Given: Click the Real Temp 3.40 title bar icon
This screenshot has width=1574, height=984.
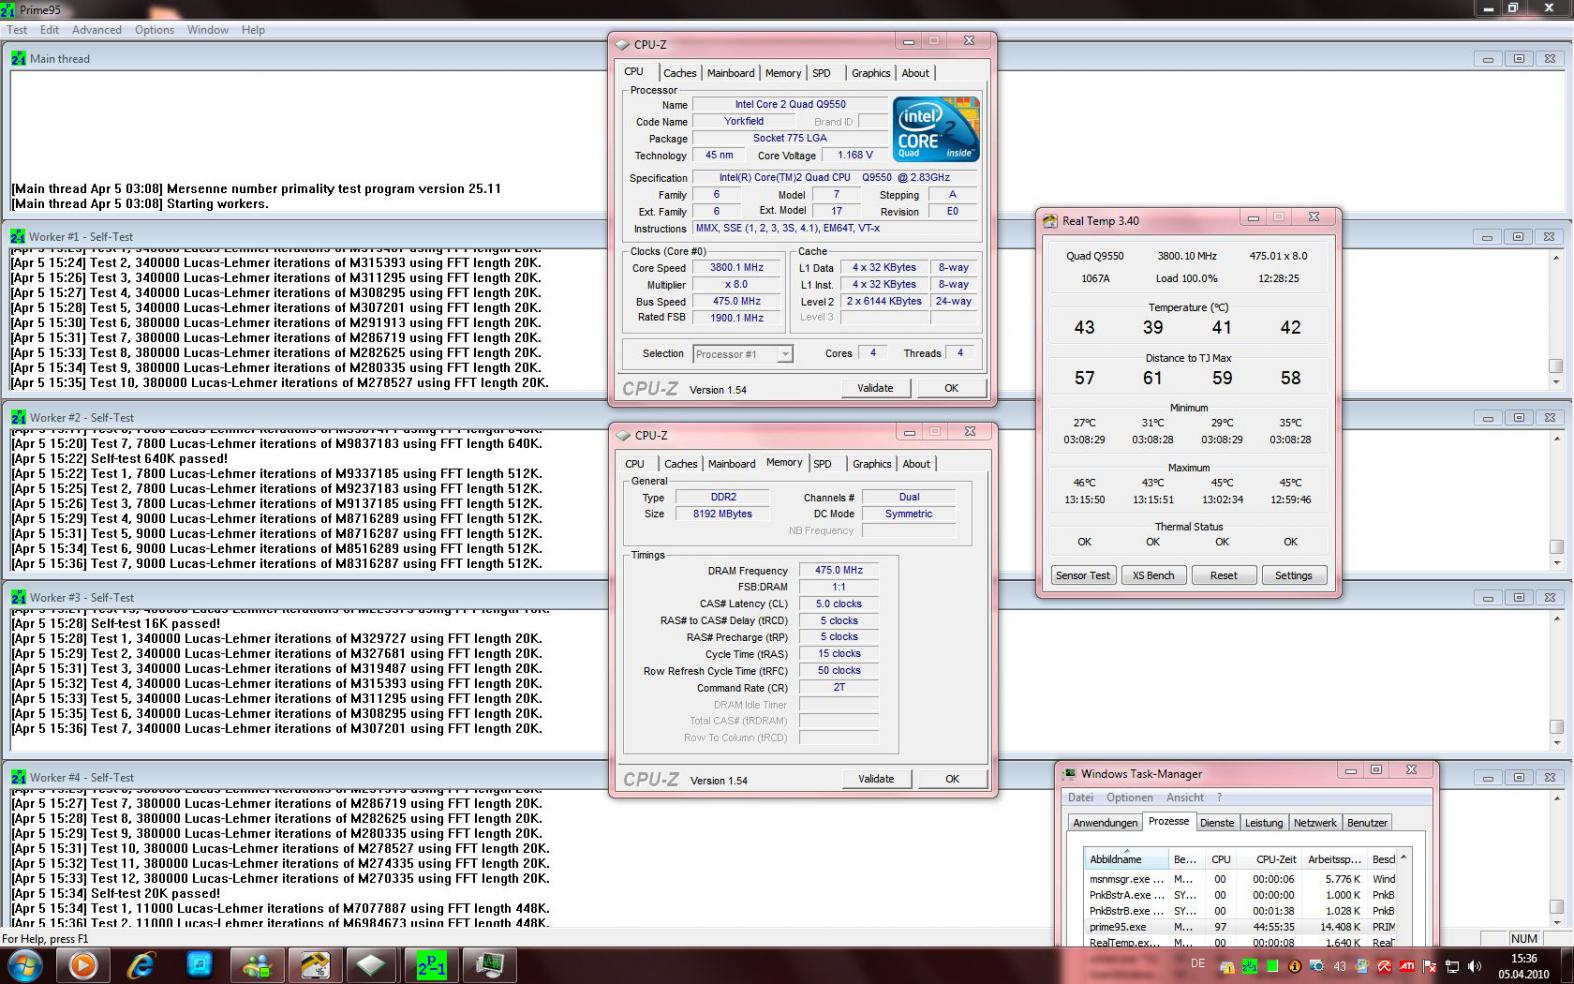Looking at the screenshot, I should pyautogui.click(x=1050, y=221).
